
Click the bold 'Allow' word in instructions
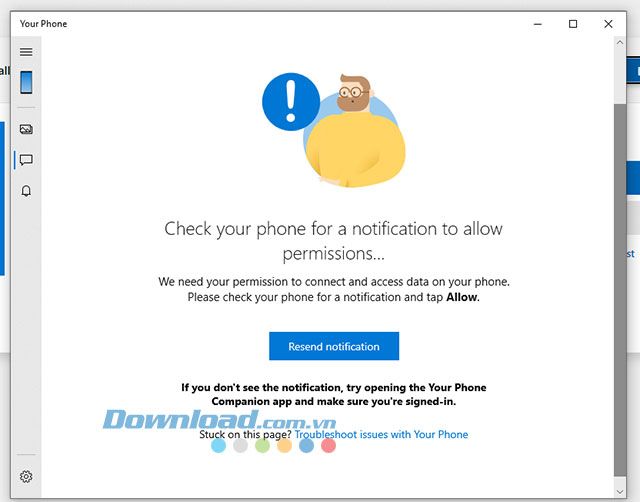coord(462,297)
